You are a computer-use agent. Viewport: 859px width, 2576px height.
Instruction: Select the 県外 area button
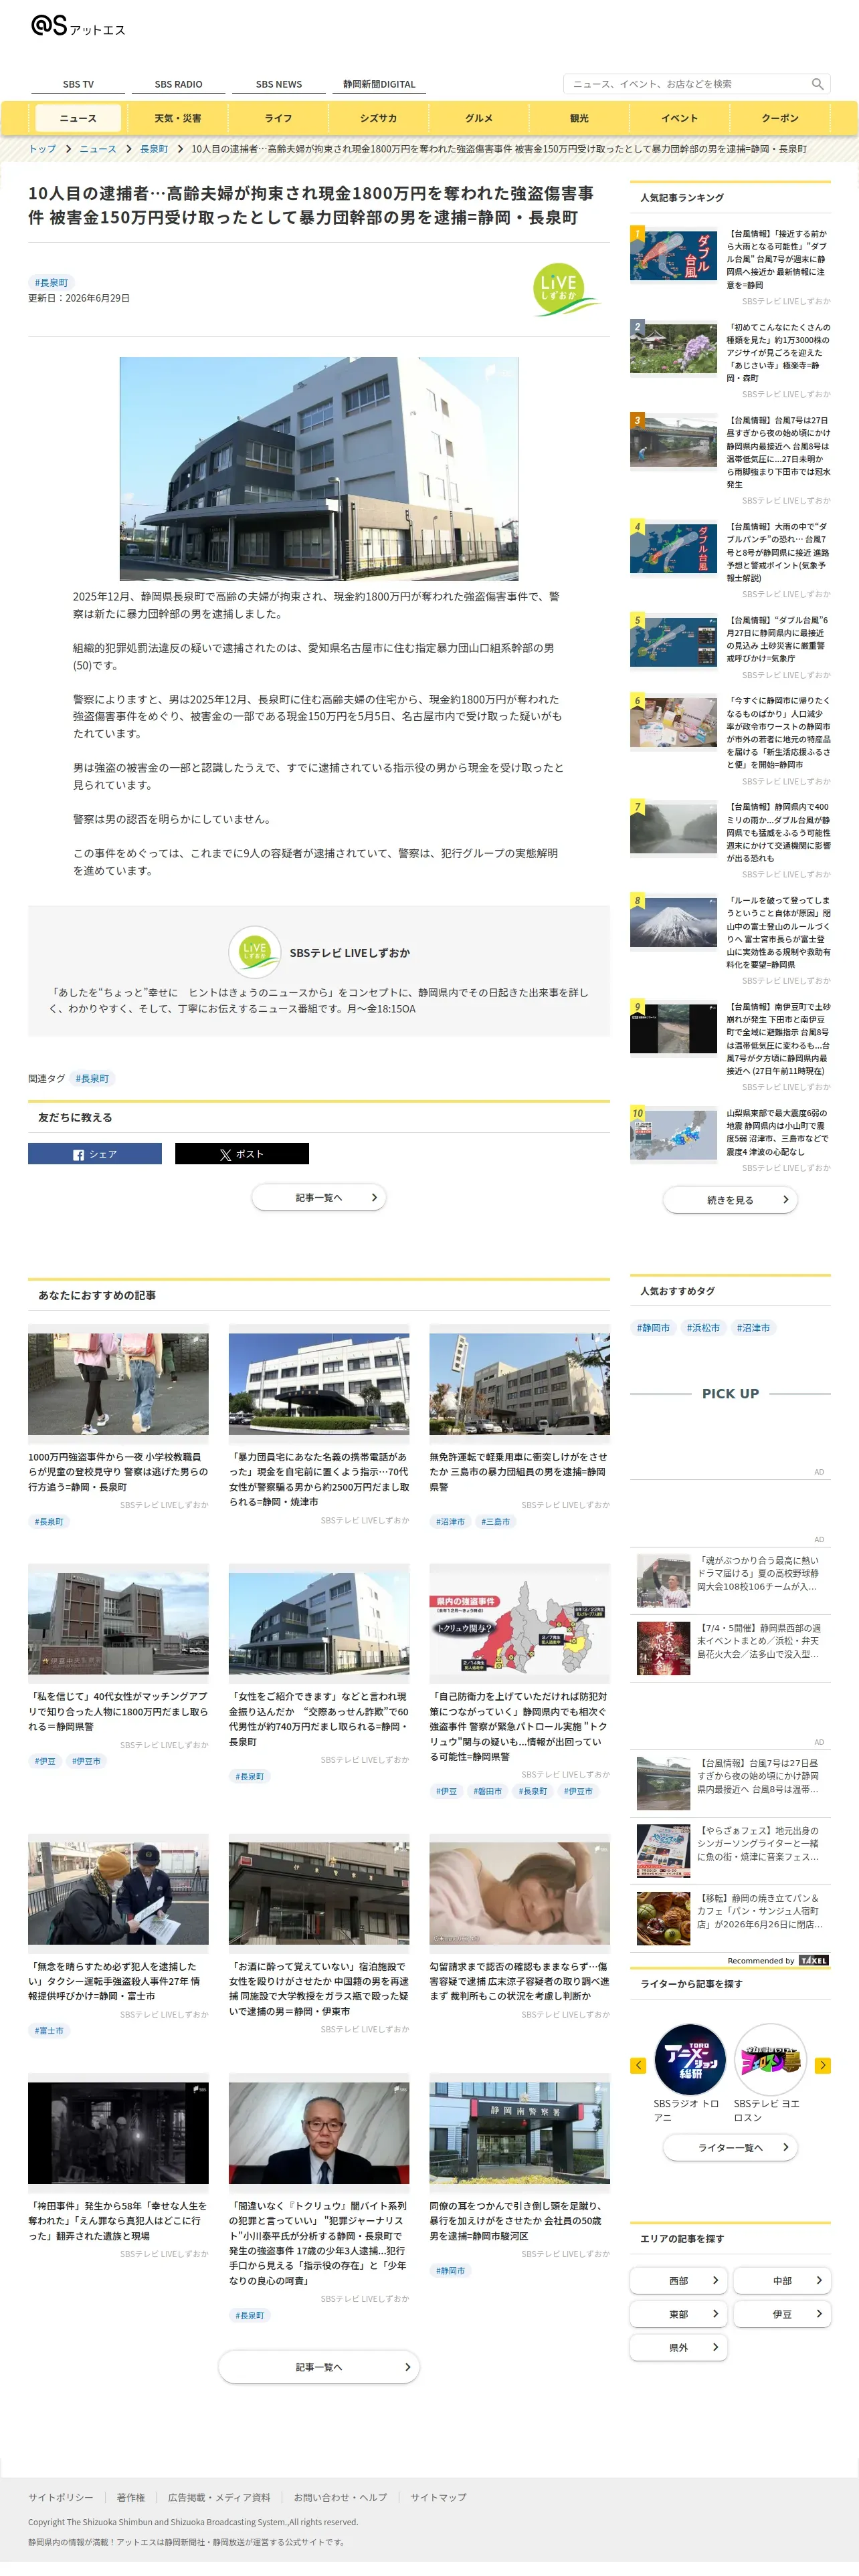tap(678, 2347)
